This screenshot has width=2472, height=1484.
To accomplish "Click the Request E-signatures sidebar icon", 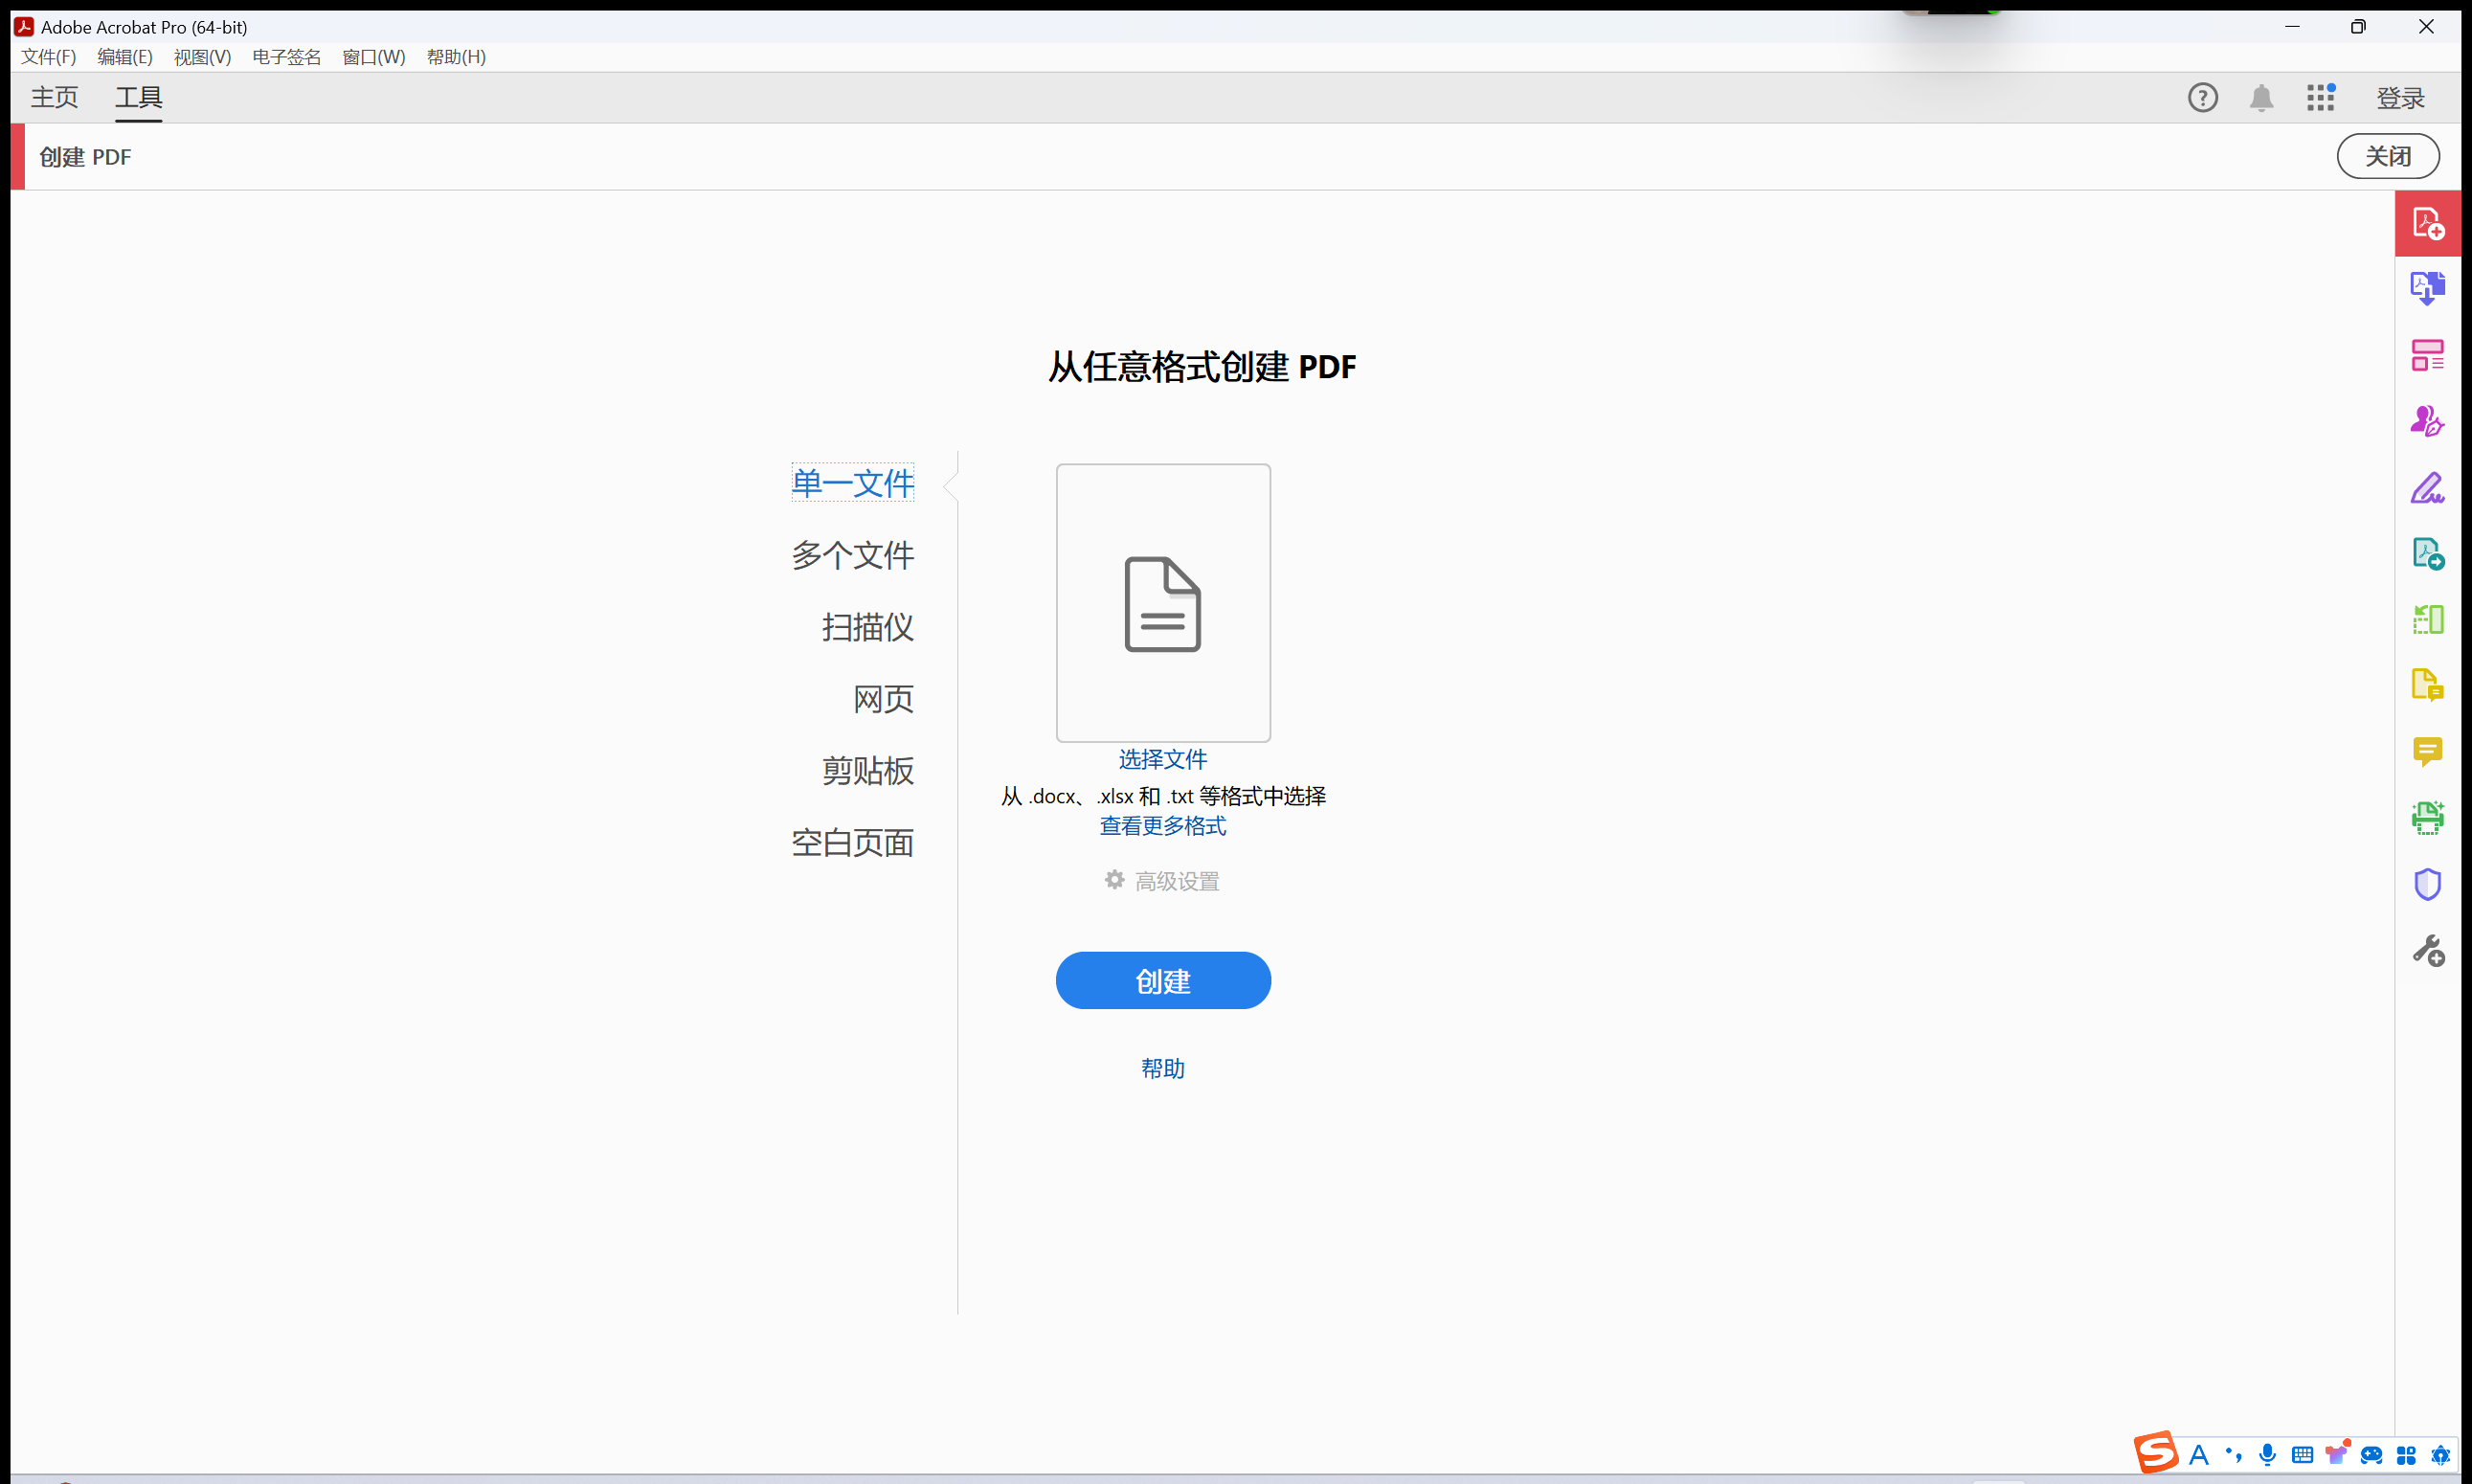I will 2427,421.
